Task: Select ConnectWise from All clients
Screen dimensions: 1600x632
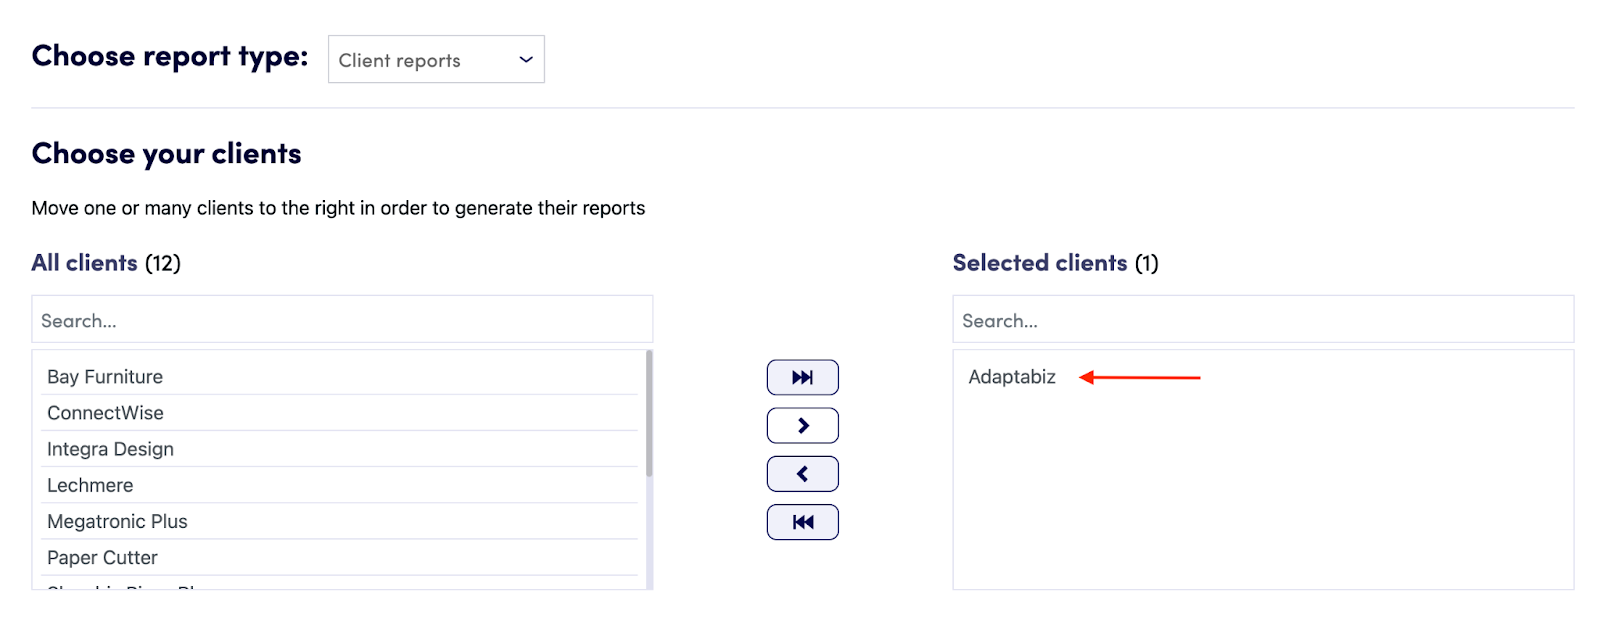Action: [x=105, y=413]
